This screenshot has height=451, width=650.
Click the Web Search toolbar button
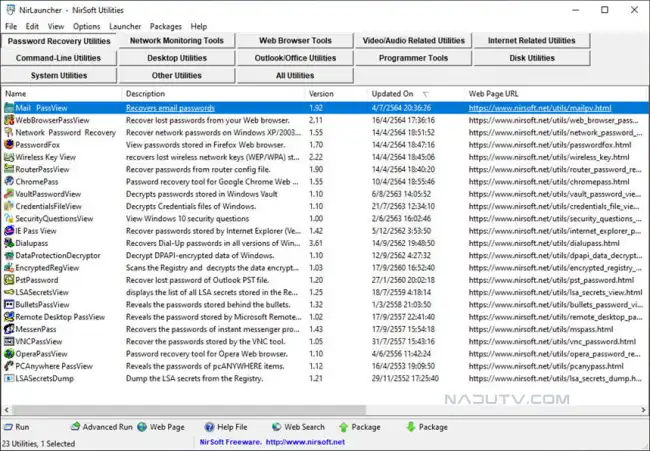click(x=298, y=427)
